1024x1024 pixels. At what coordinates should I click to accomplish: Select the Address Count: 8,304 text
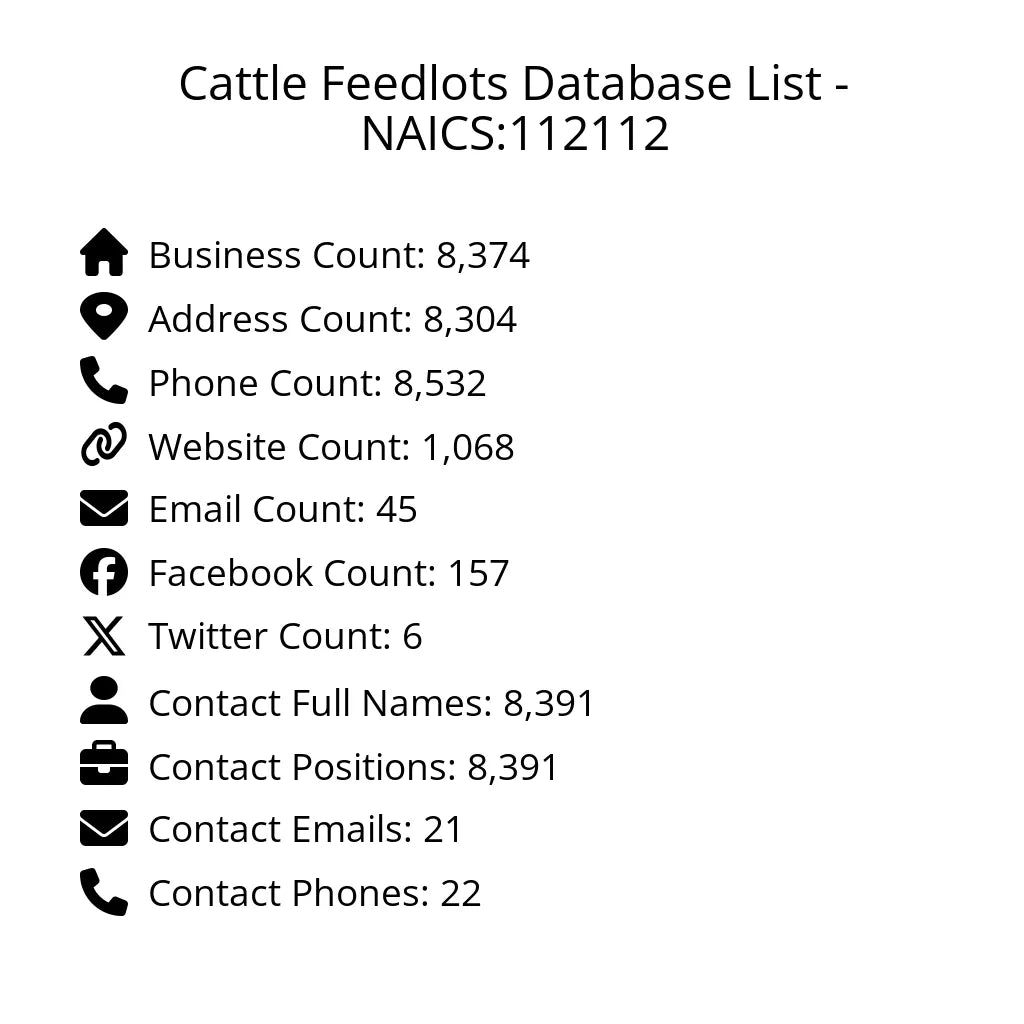[x=333, y=320]
